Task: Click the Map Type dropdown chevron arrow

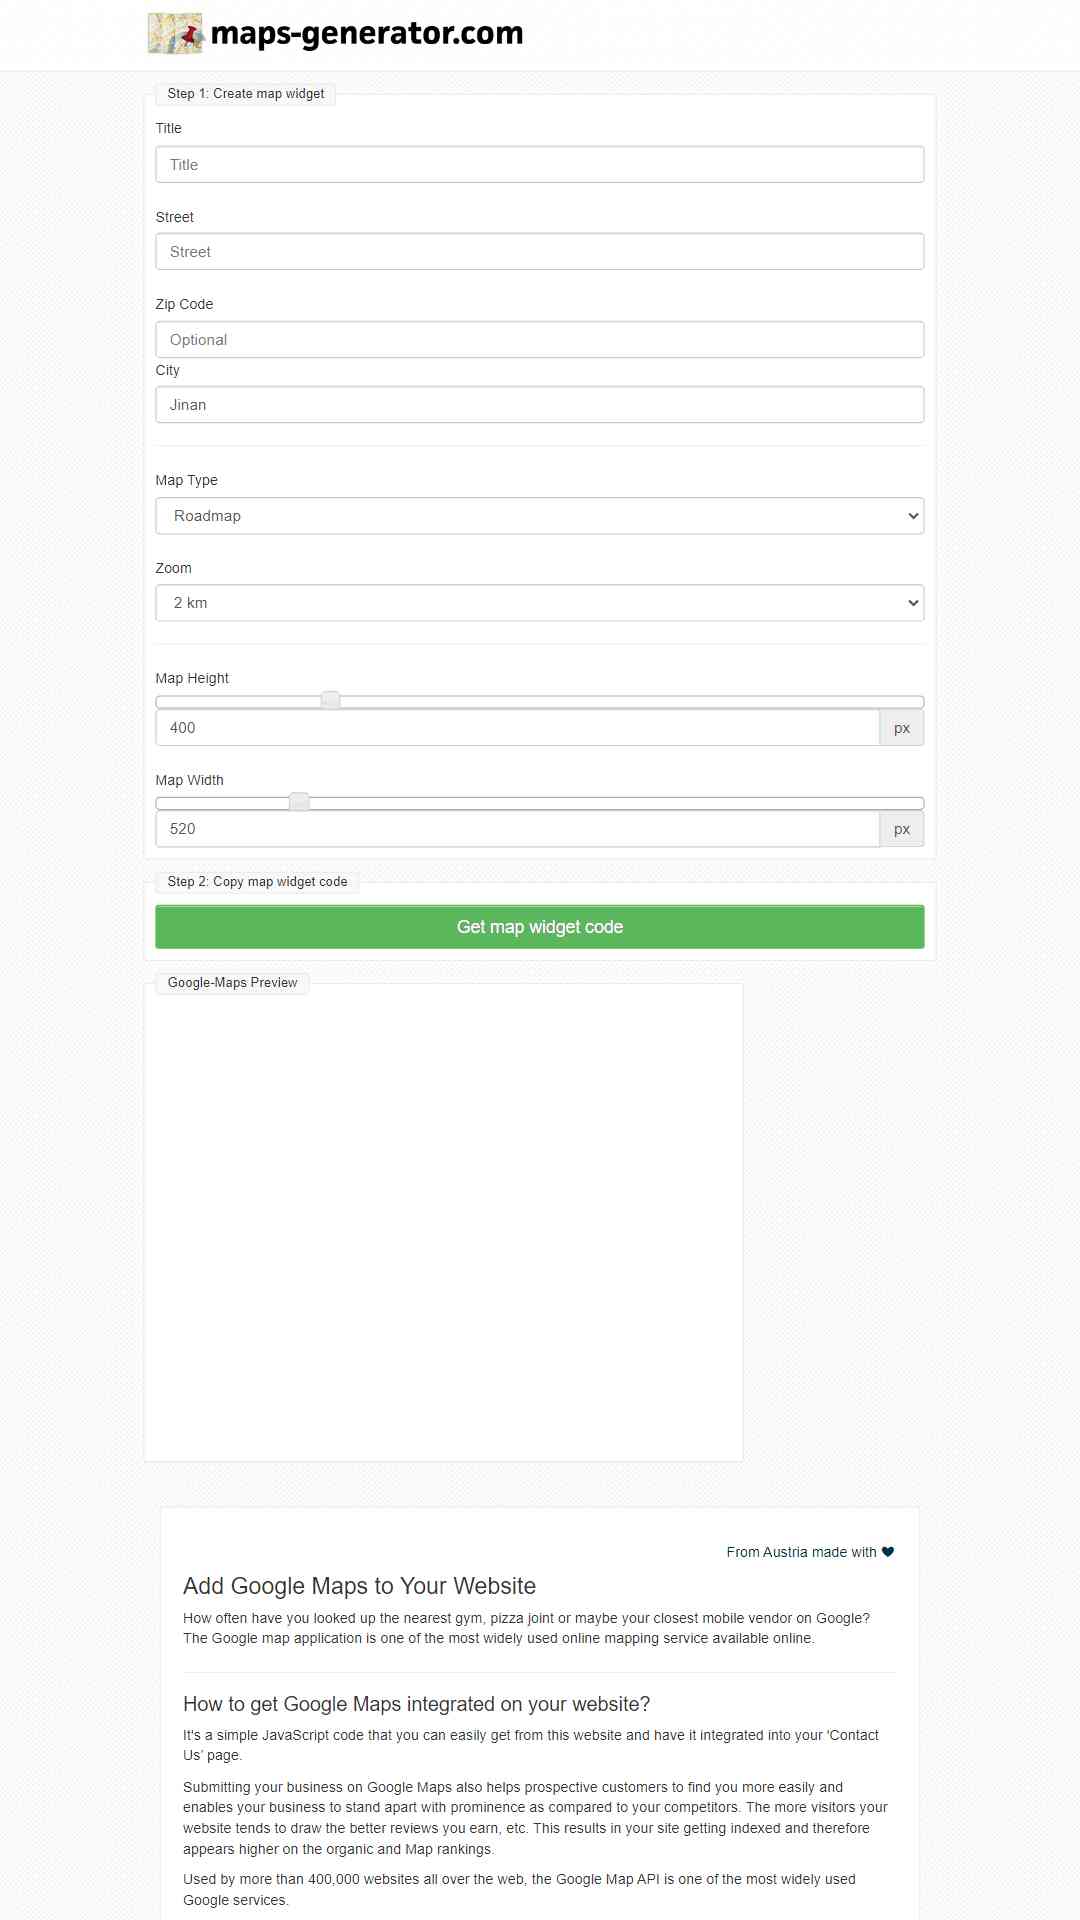Action: point(913,516)
